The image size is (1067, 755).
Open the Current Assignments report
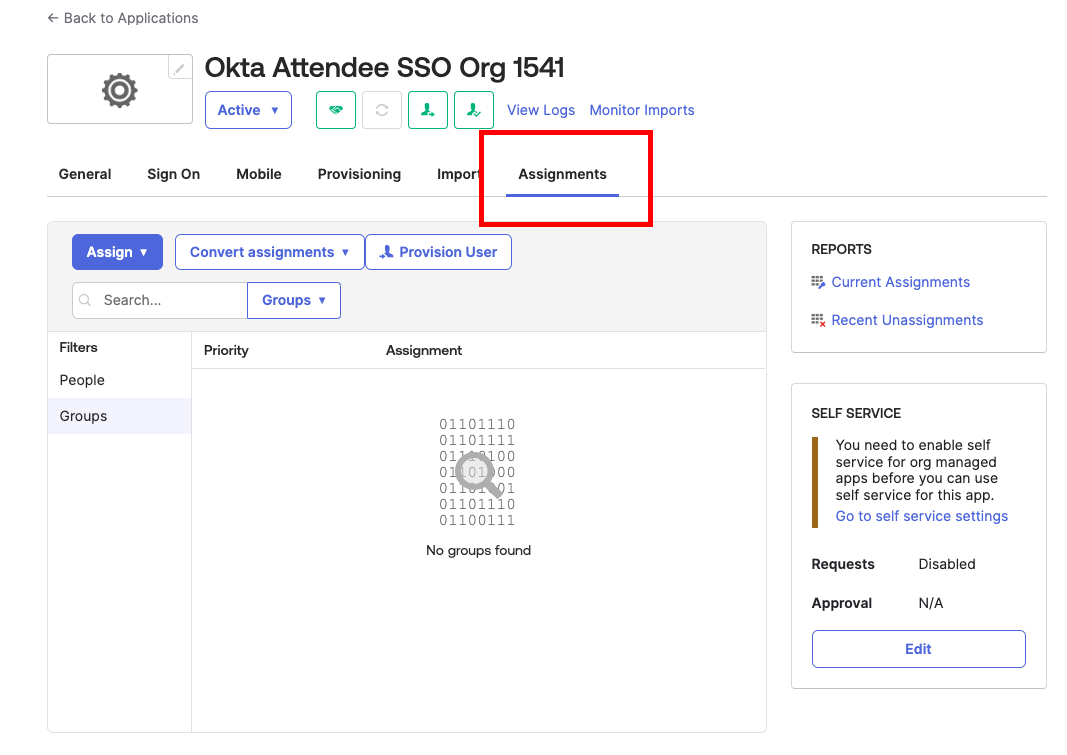(900, 282)
